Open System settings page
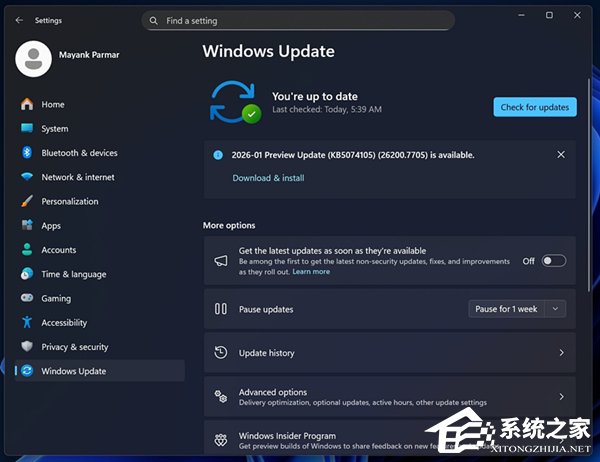This screenshot has height=462, width=600. (99, 128)
